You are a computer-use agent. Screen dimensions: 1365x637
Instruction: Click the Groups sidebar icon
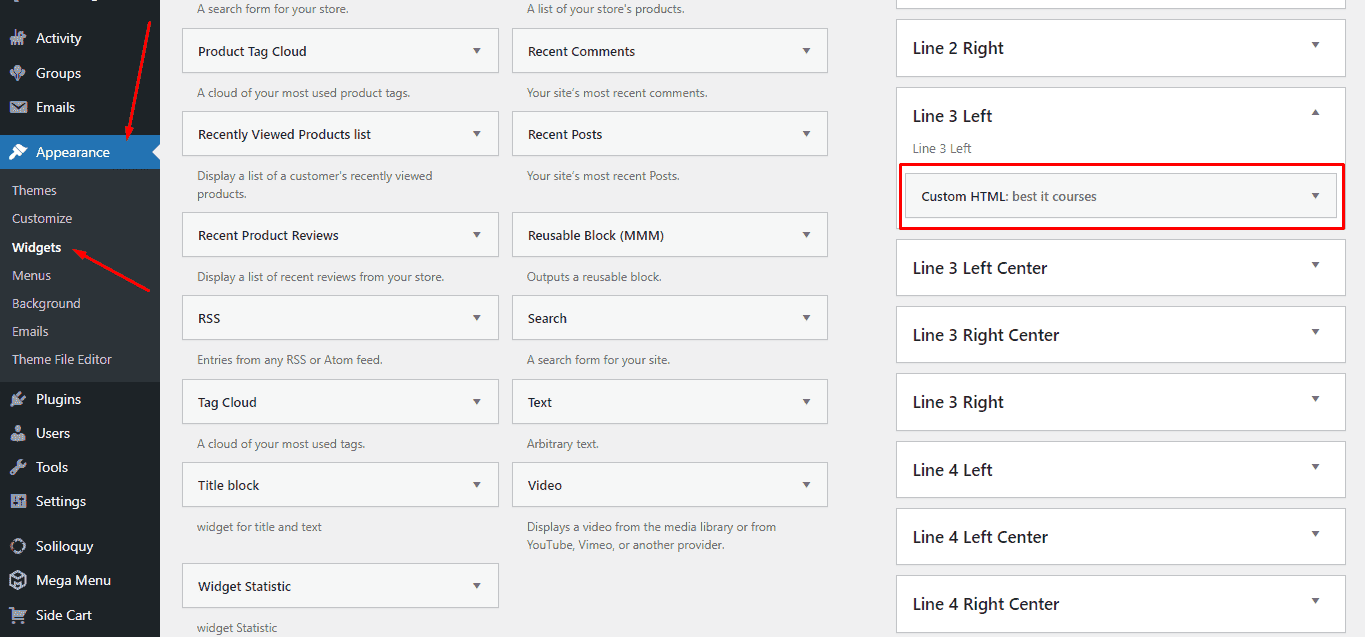point(18,73)
